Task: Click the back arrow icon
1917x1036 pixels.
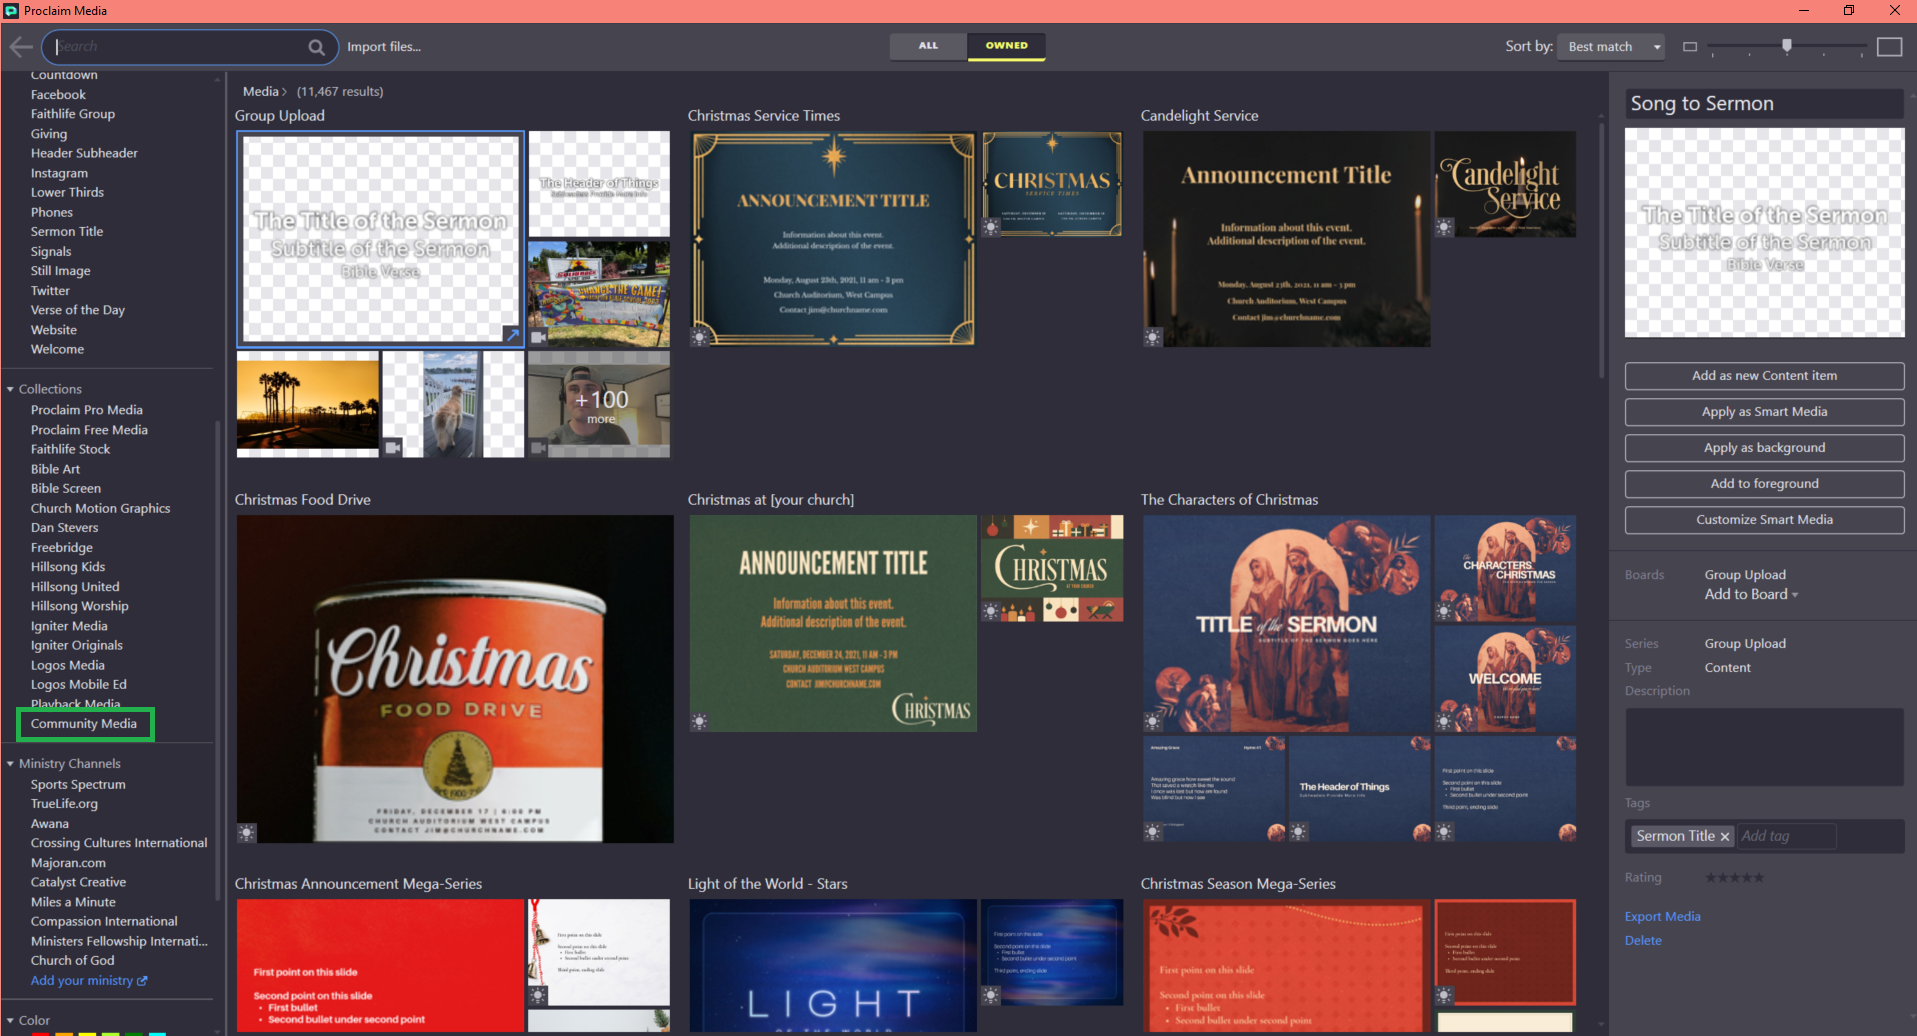Action: 20,47
